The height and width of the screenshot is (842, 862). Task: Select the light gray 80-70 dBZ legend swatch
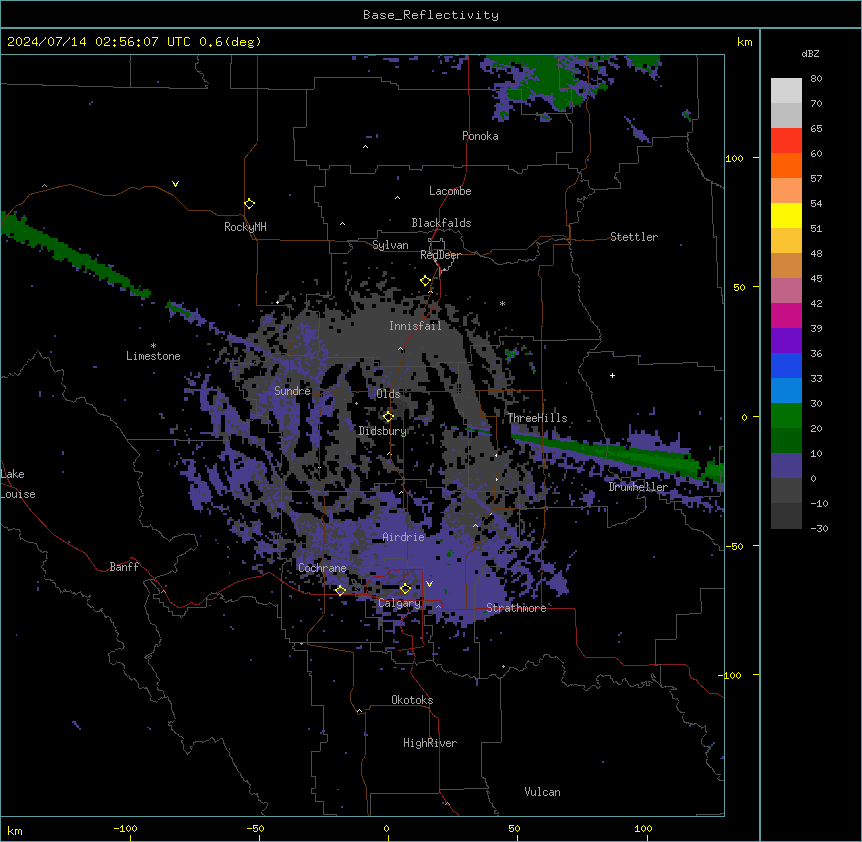coord(786,91)
